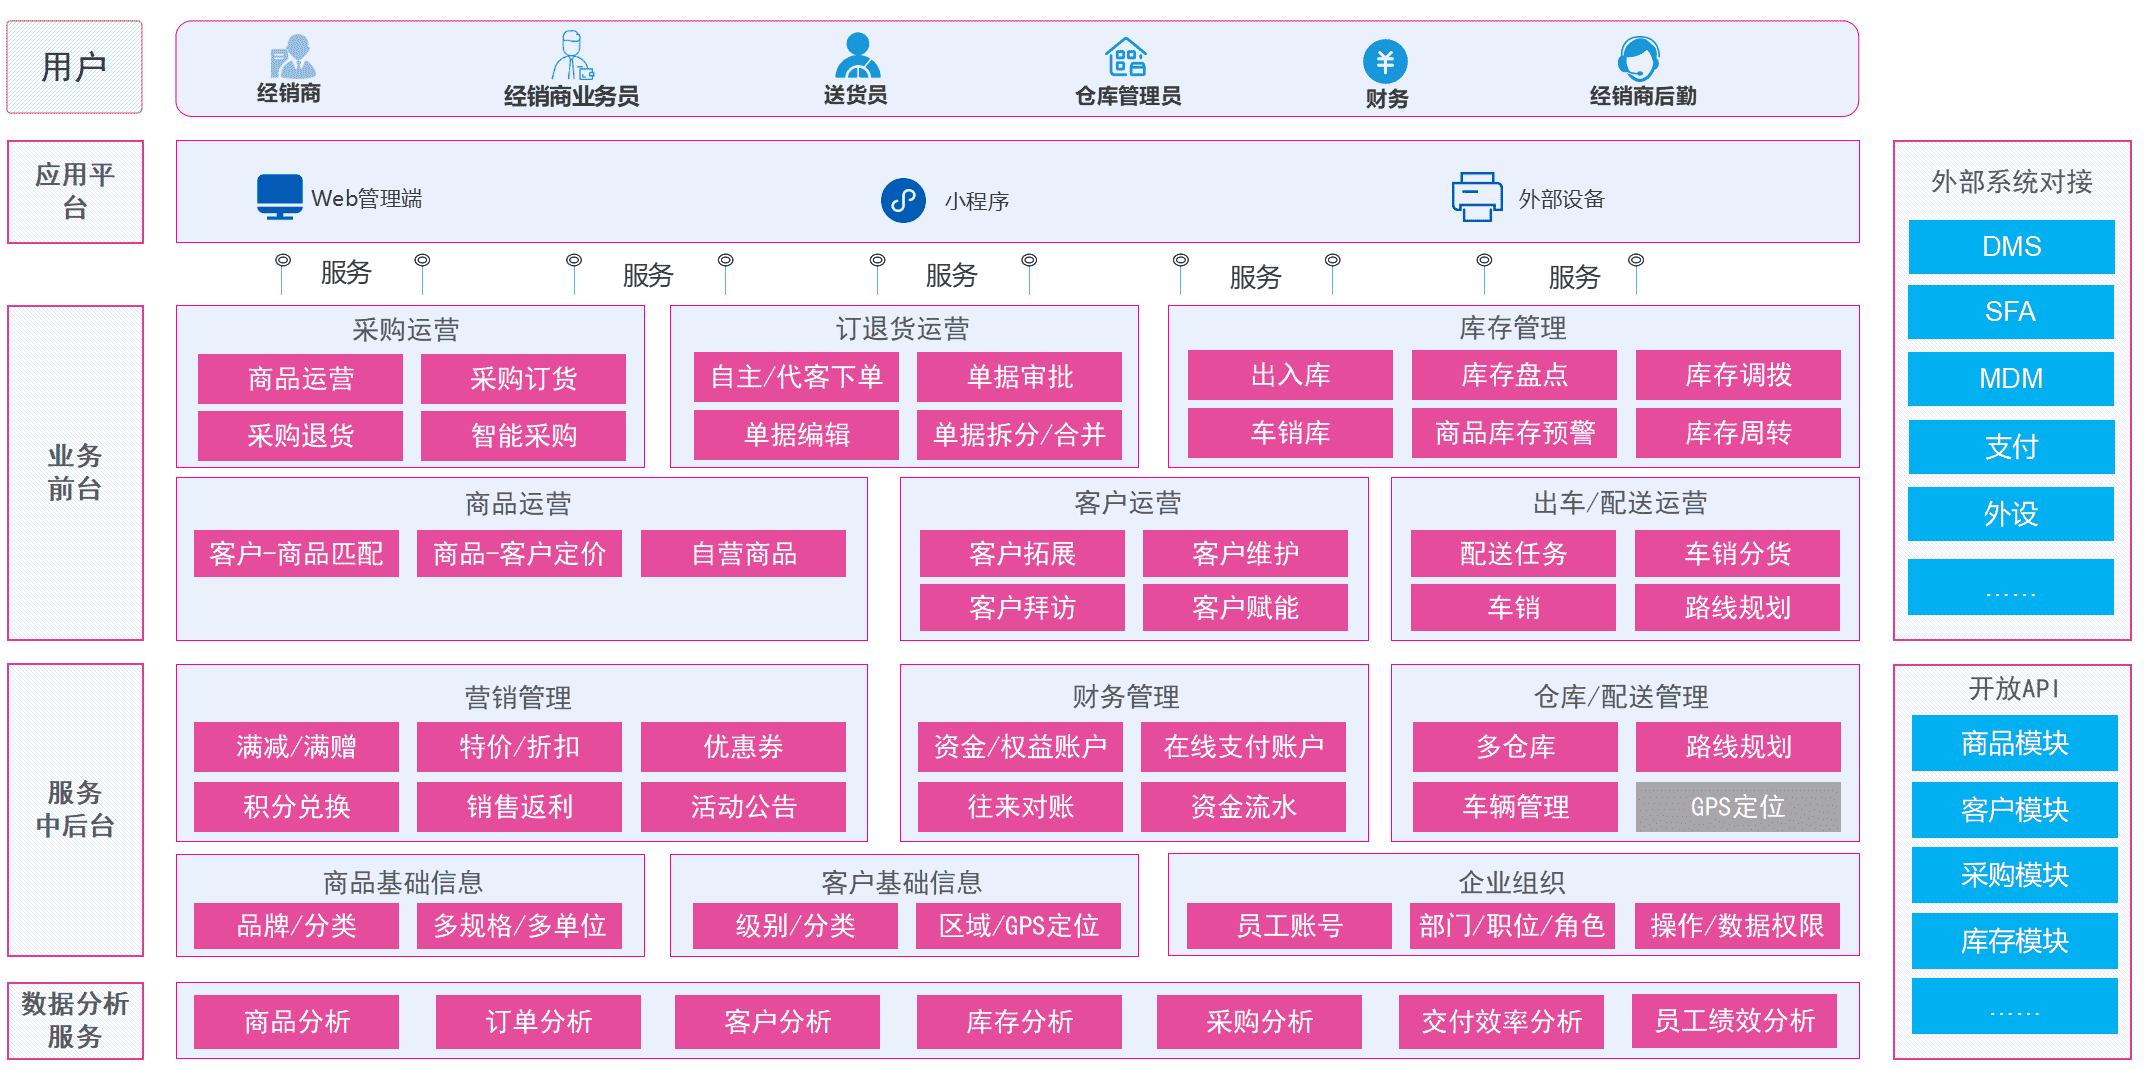Select the 客户赋能 block
The image size is (2144, 1070).
pos(1245,608)
